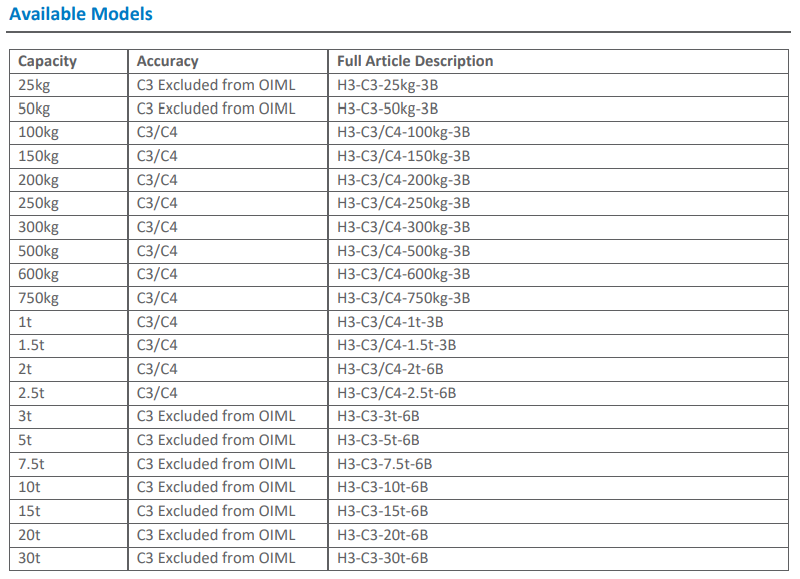Screen dimensions: 800x579
Task: Select article H3-C3/C4-1.5t-3B
Action: (396, 345)
